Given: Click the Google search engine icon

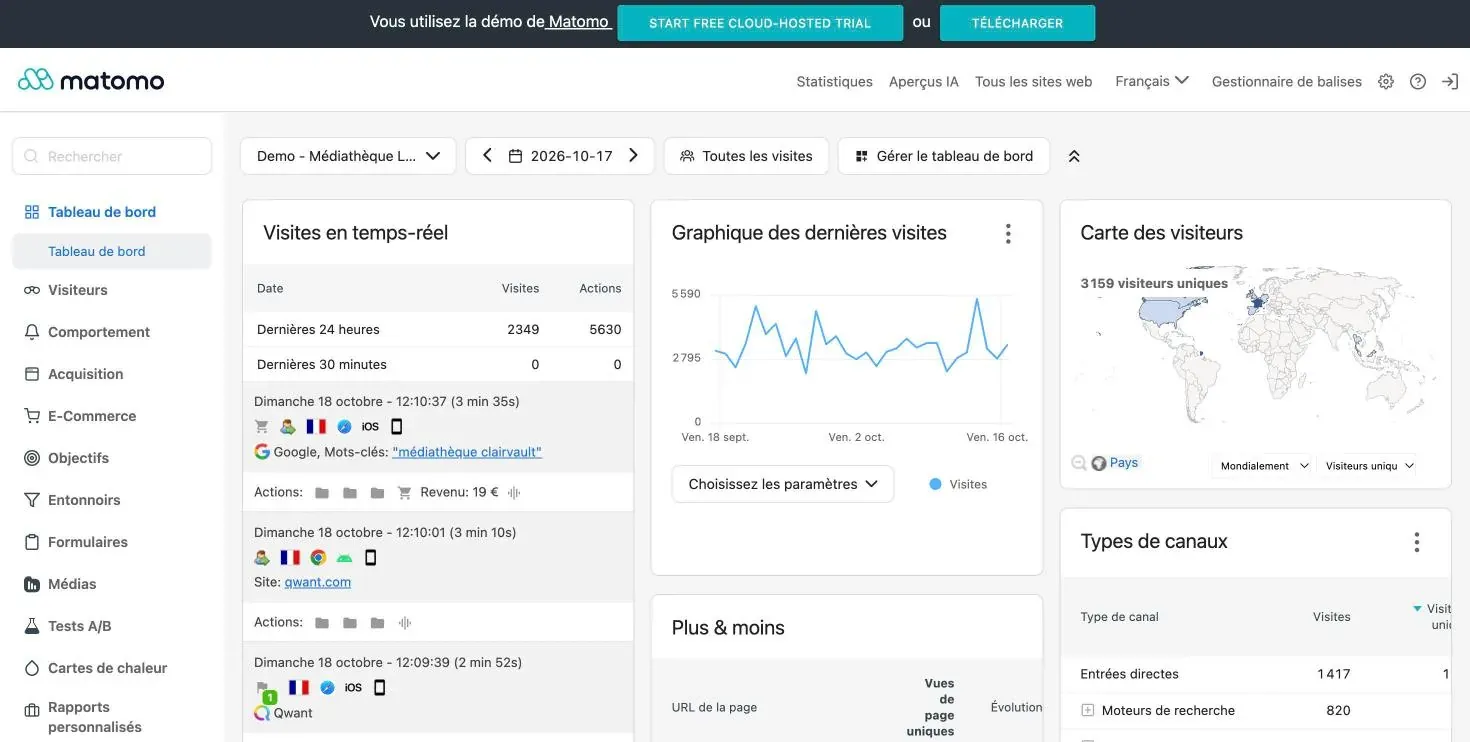Looking at the screenshot, I should (x=262, y=452).
